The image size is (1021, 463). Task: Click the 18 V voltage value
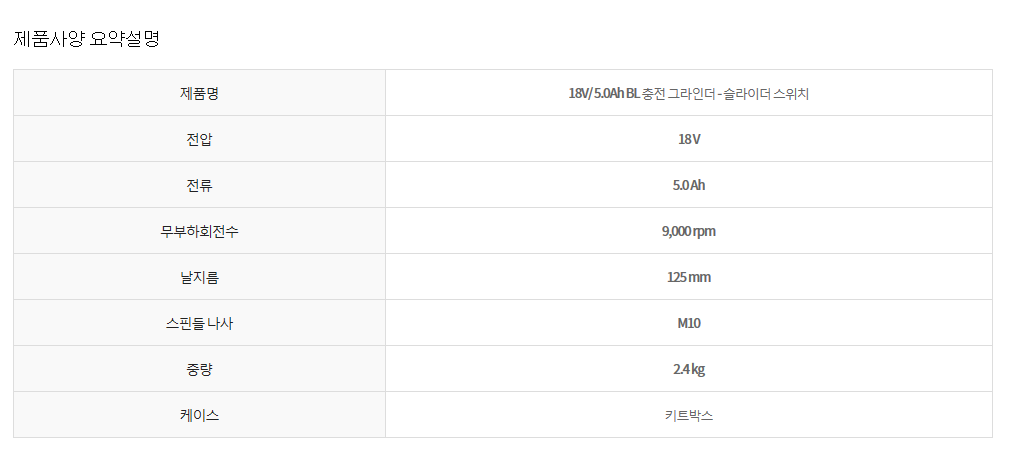689,139
